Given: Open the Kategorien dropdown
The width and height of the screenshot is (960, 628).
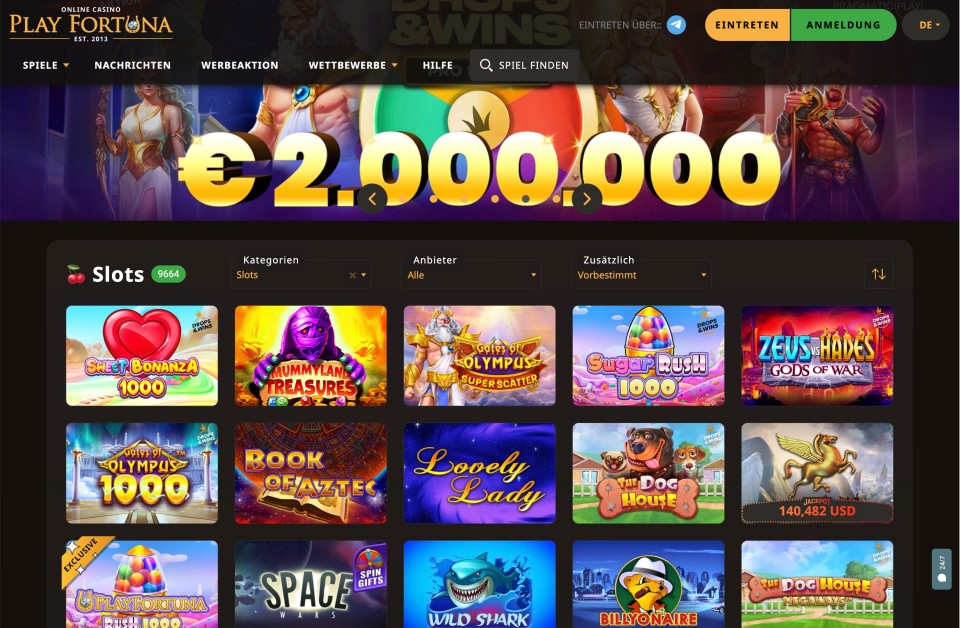Looking at the screenshot, I should tap(301, 275).
